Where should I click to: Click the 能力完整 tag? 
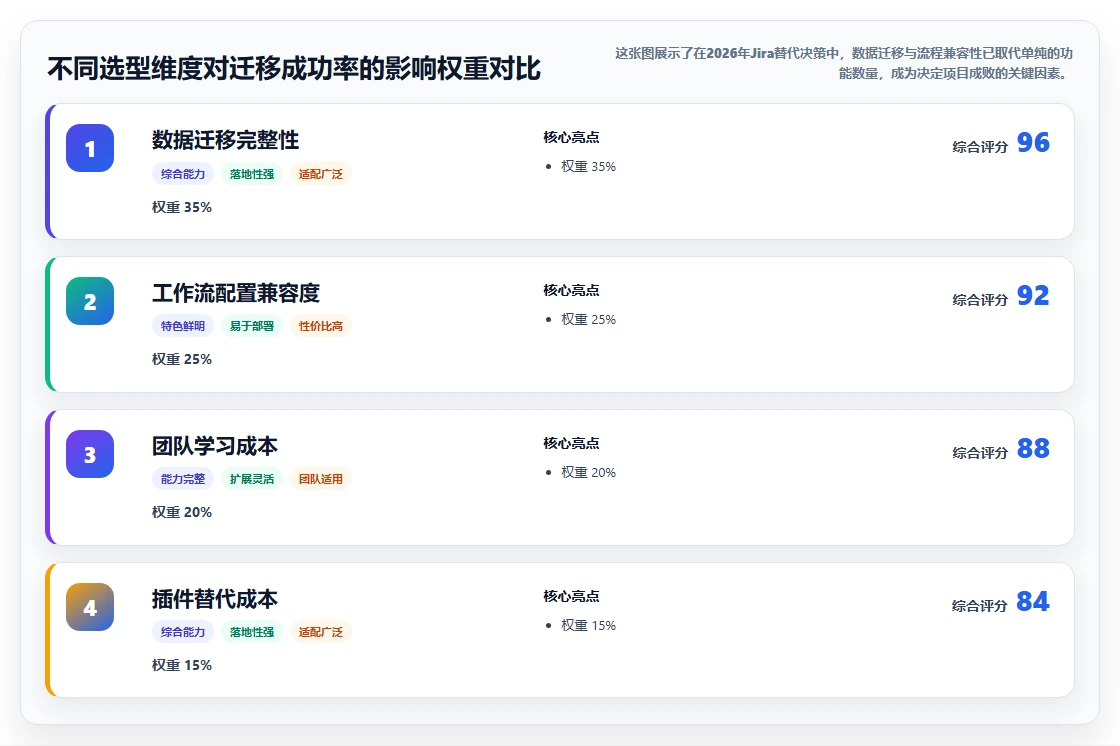183,479
